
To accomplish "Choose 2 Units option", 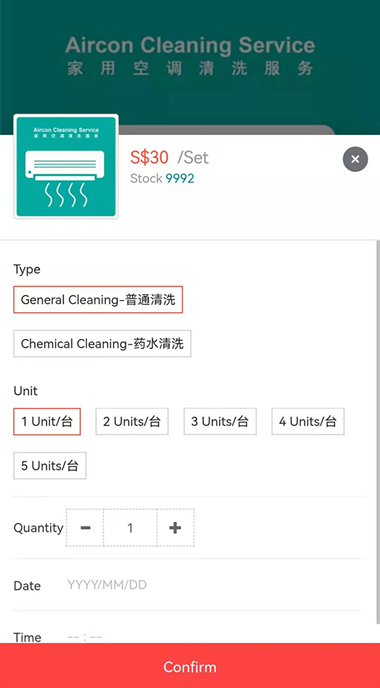I will (x=132, y=422).
